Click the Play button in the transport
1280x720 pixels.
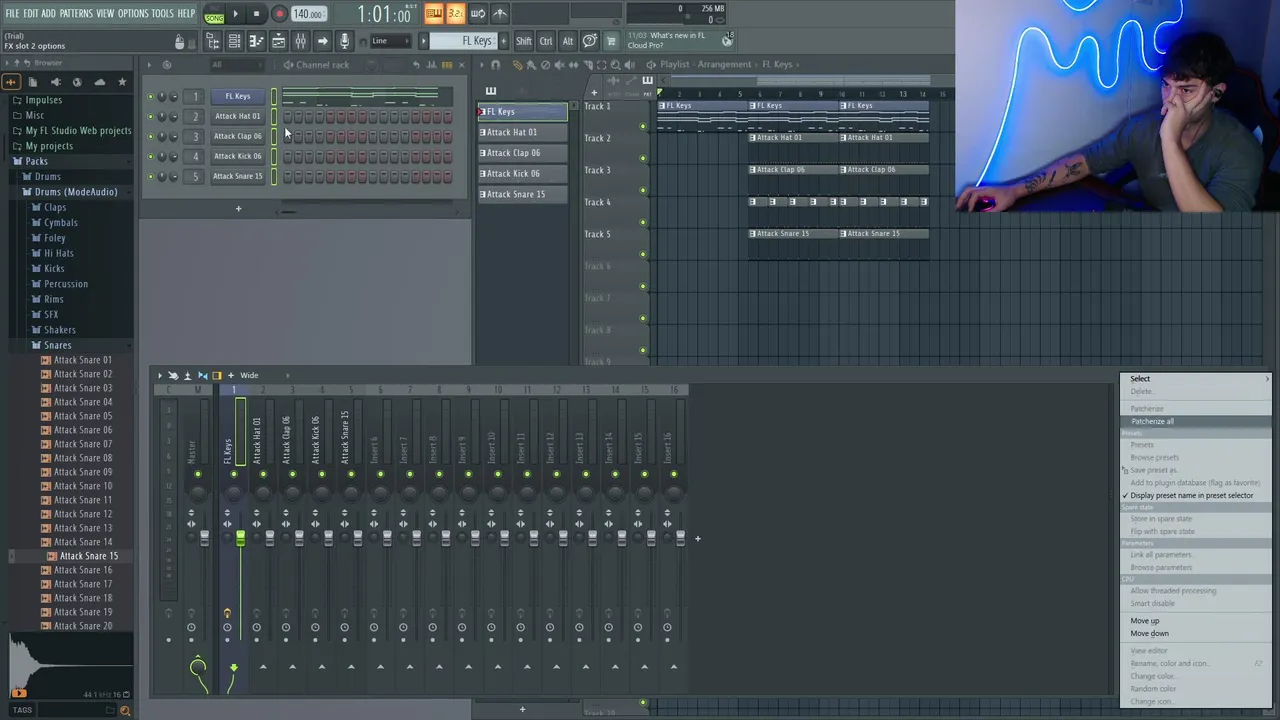tap(236, 14)
